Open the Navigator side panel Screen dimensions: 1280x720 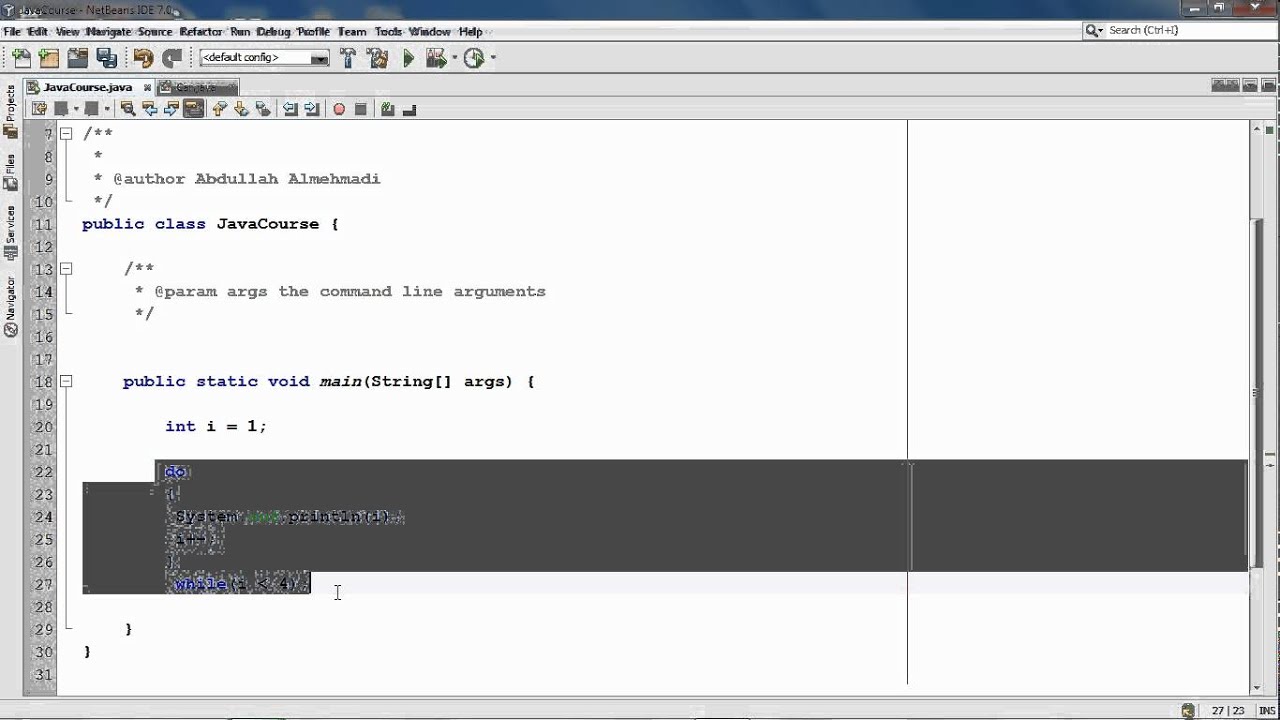pos(11,305)
